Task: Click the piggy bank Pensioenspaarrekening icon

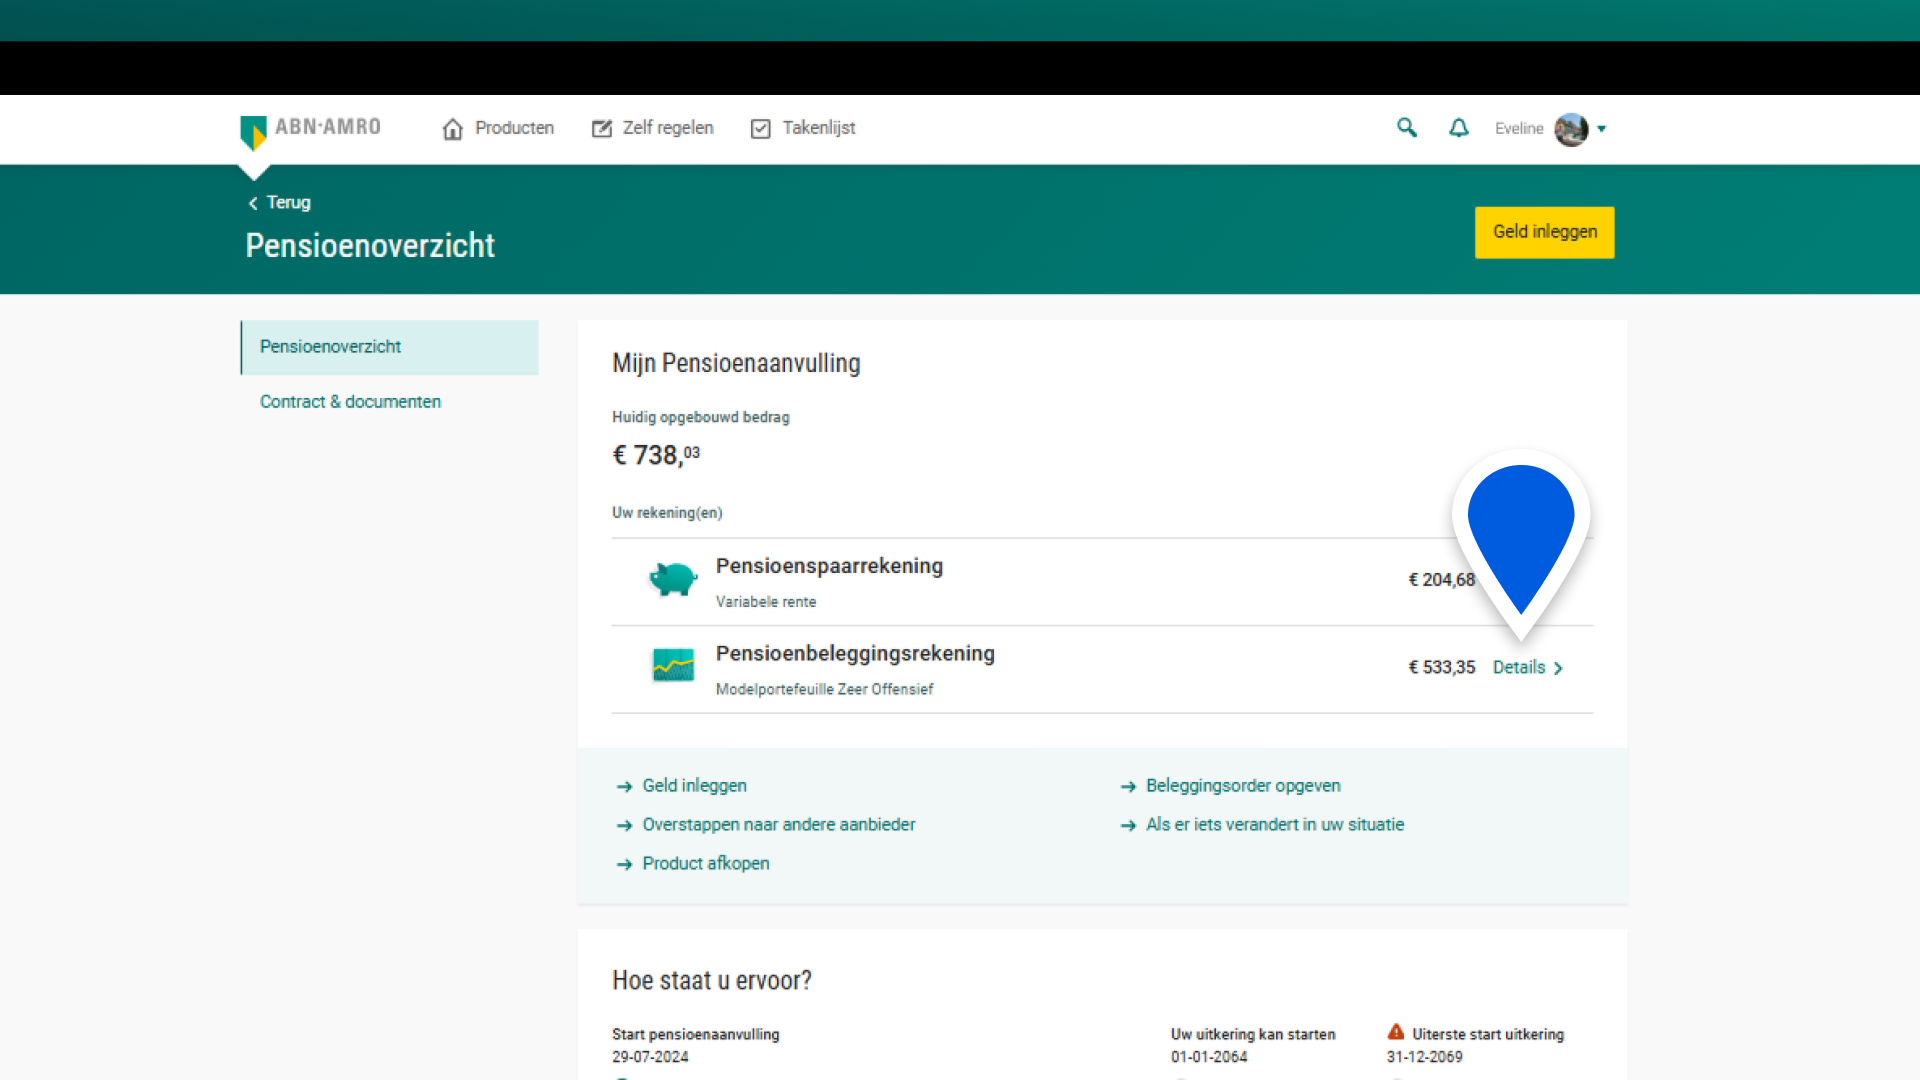Action: tap(673, 579)
